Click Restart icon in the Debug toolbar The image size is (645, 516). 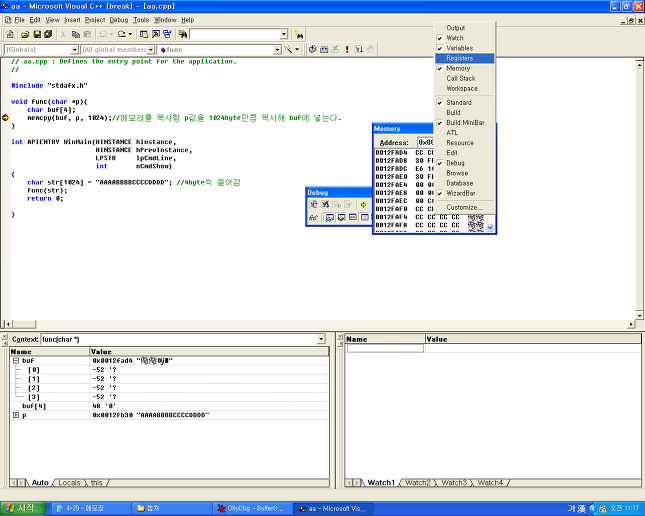pyautogui.click(x=313, y=205)
